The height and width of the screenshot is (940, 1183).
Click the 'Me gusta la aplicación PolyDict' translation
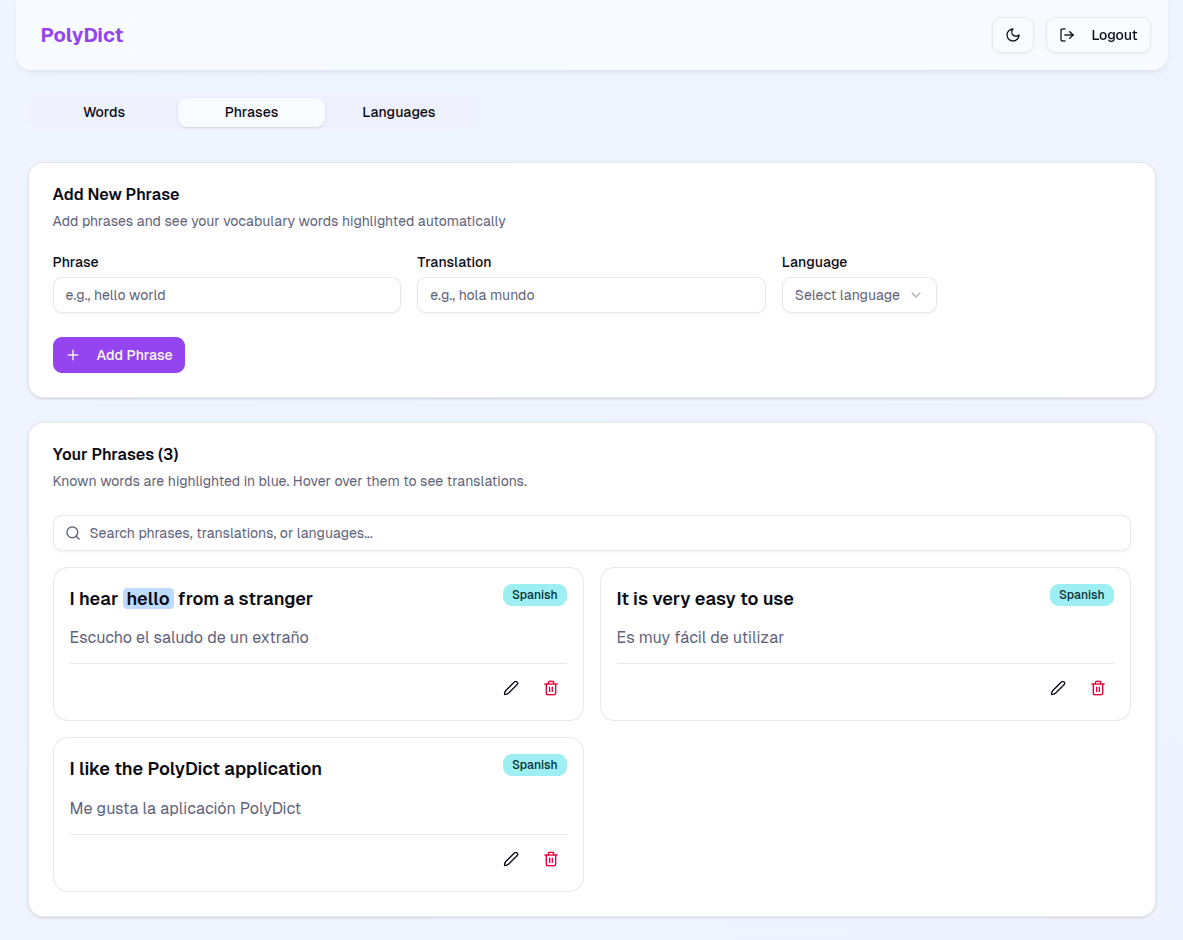[185, 809]
